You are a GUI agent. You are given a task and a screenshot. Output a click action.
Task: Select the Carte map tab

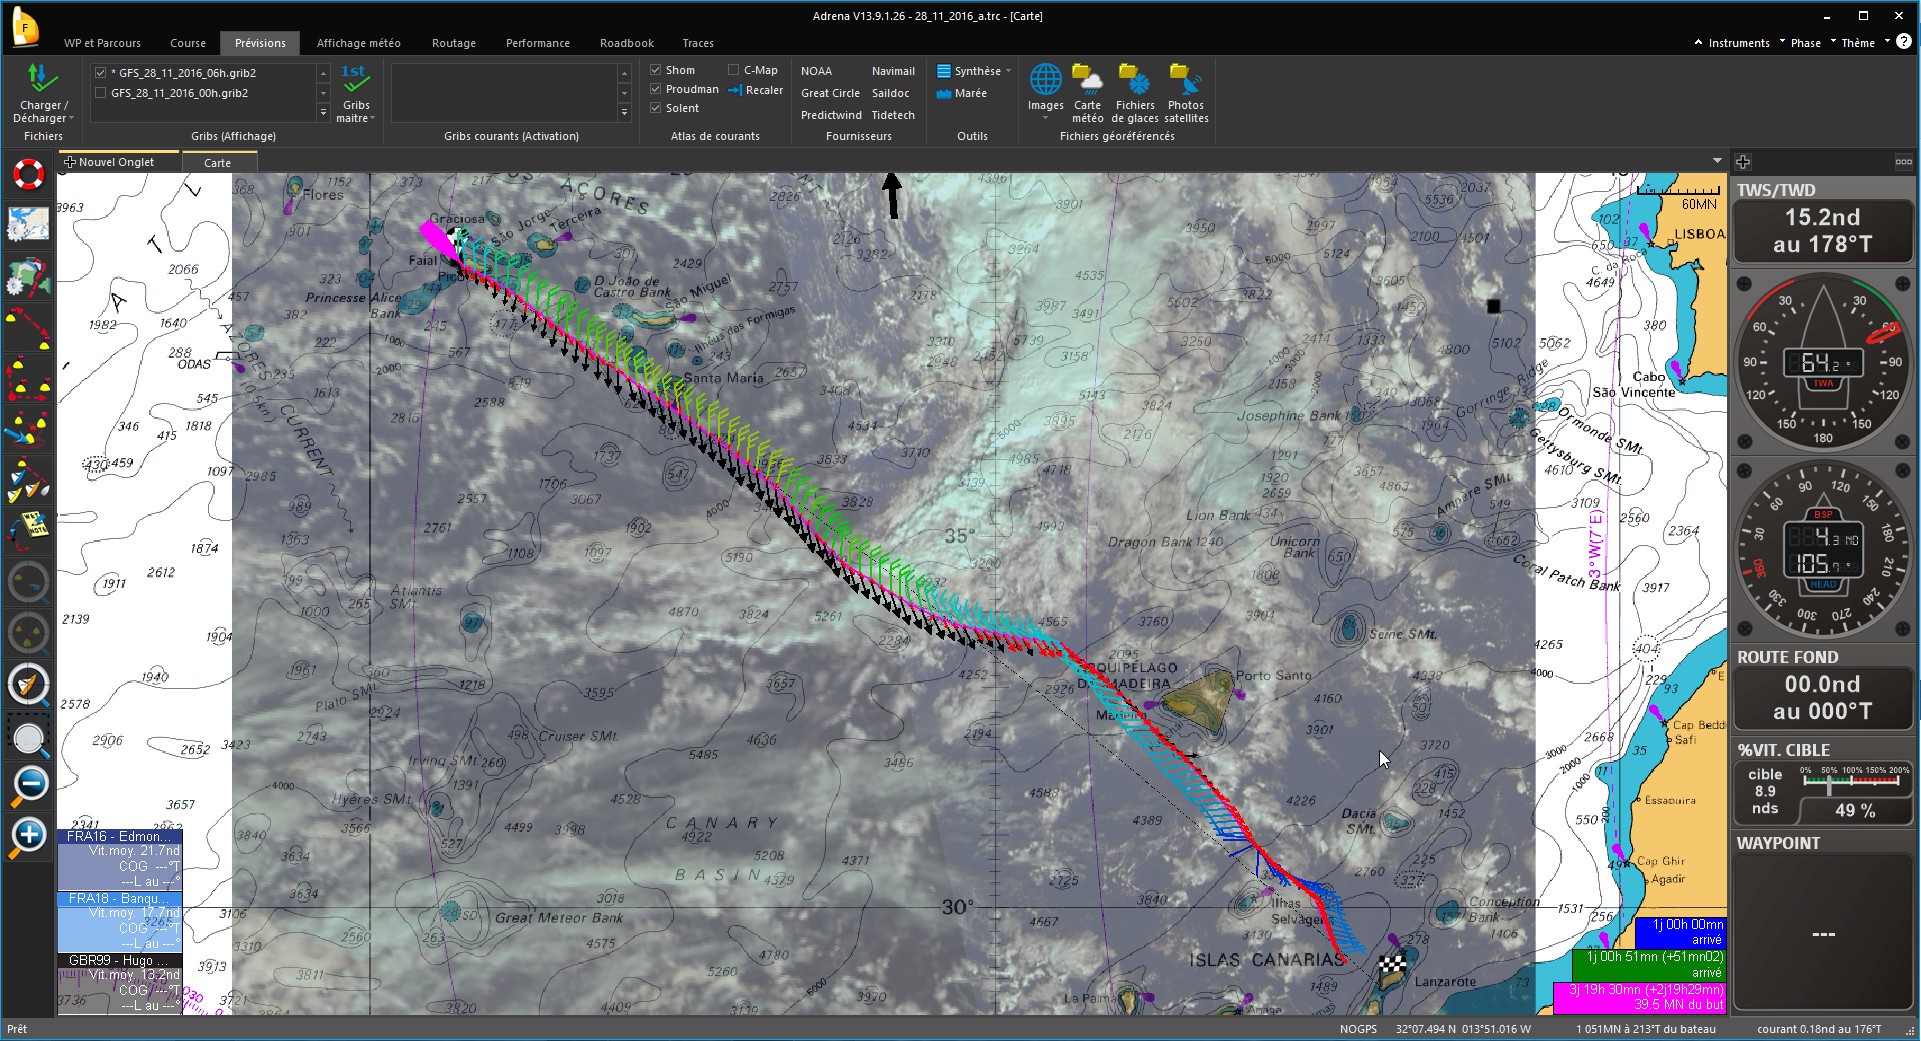click(218, 162)
